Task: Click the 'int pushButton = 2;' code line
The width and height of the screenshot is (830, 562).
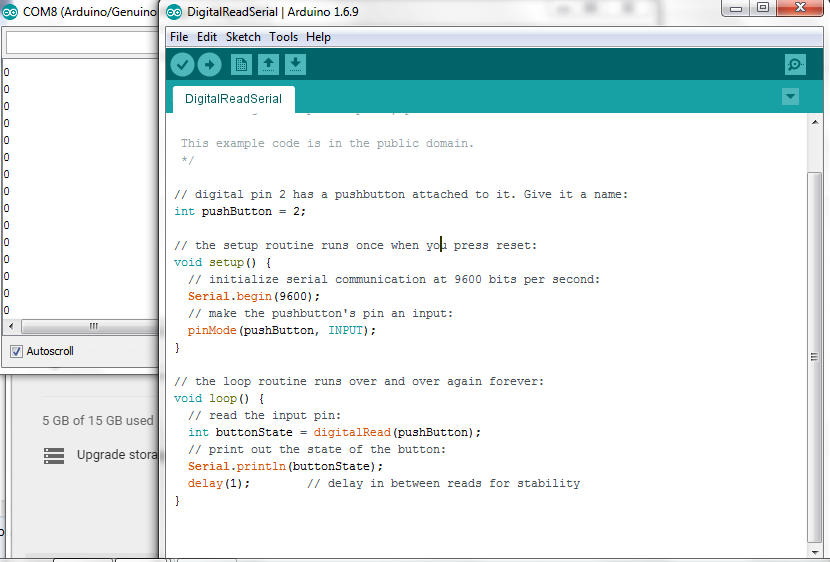Action: [x=240, y=212]
